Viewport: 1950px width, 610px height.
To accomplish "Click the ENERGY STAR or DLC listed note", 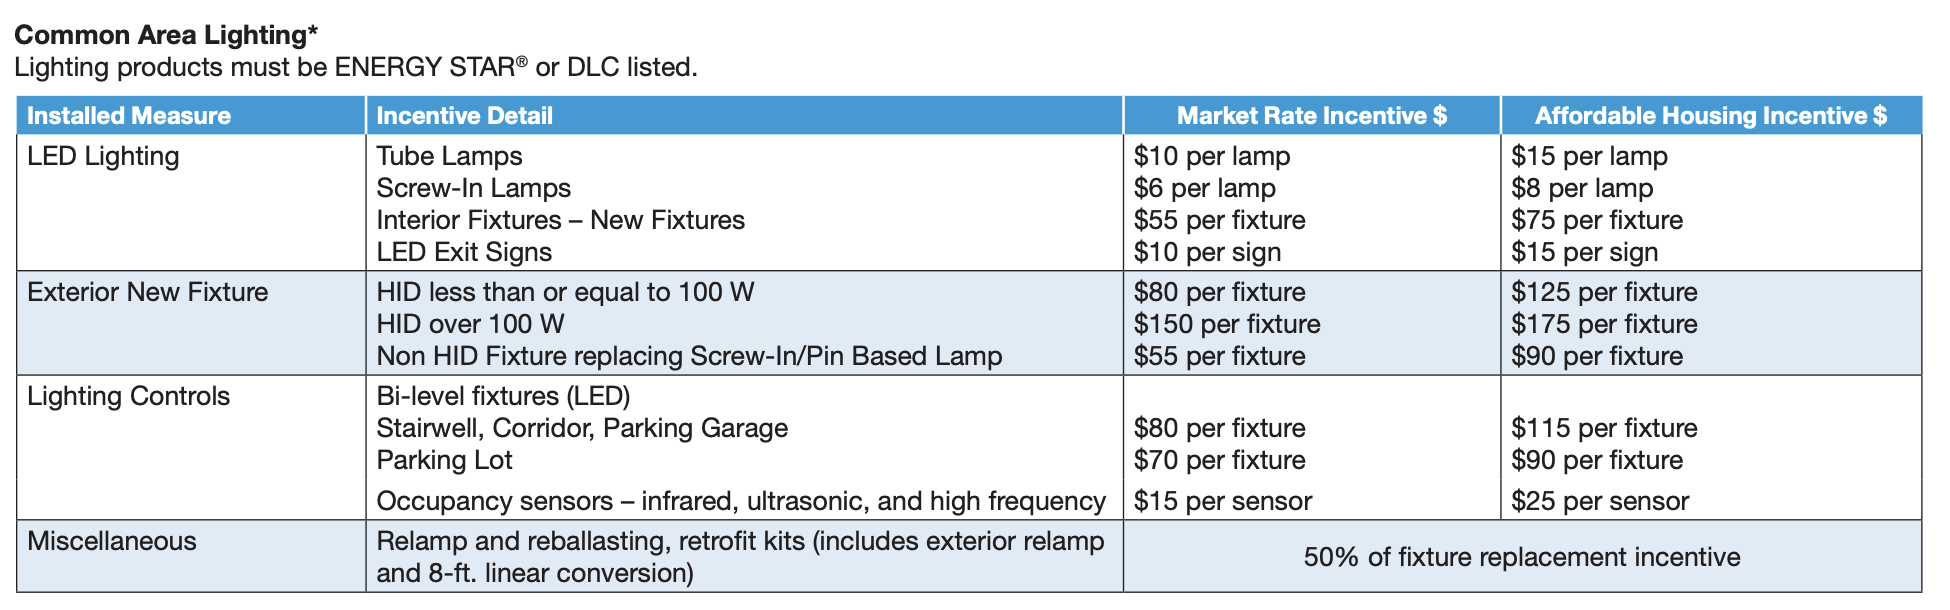I will [355, 68].
